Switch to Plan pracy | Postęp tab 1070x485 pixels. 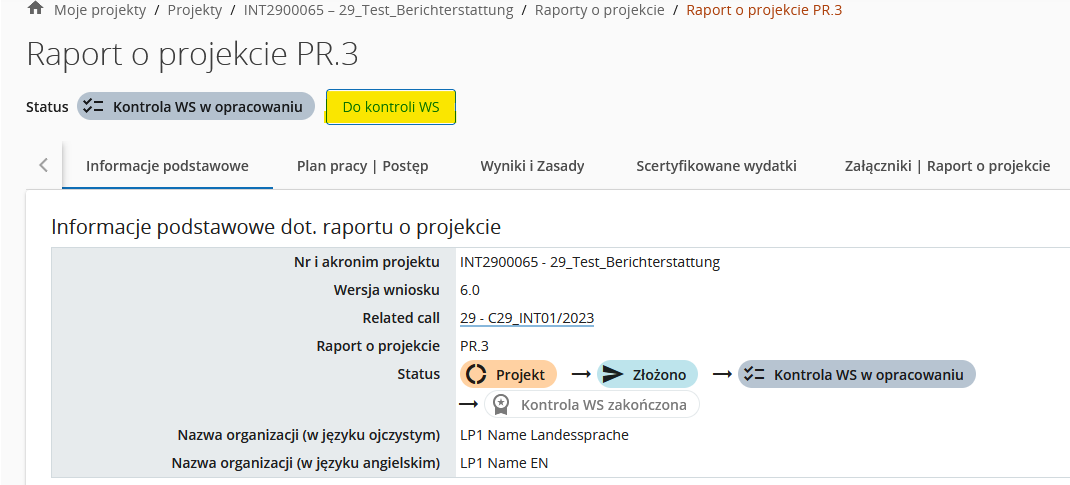(x=362, y=166)
